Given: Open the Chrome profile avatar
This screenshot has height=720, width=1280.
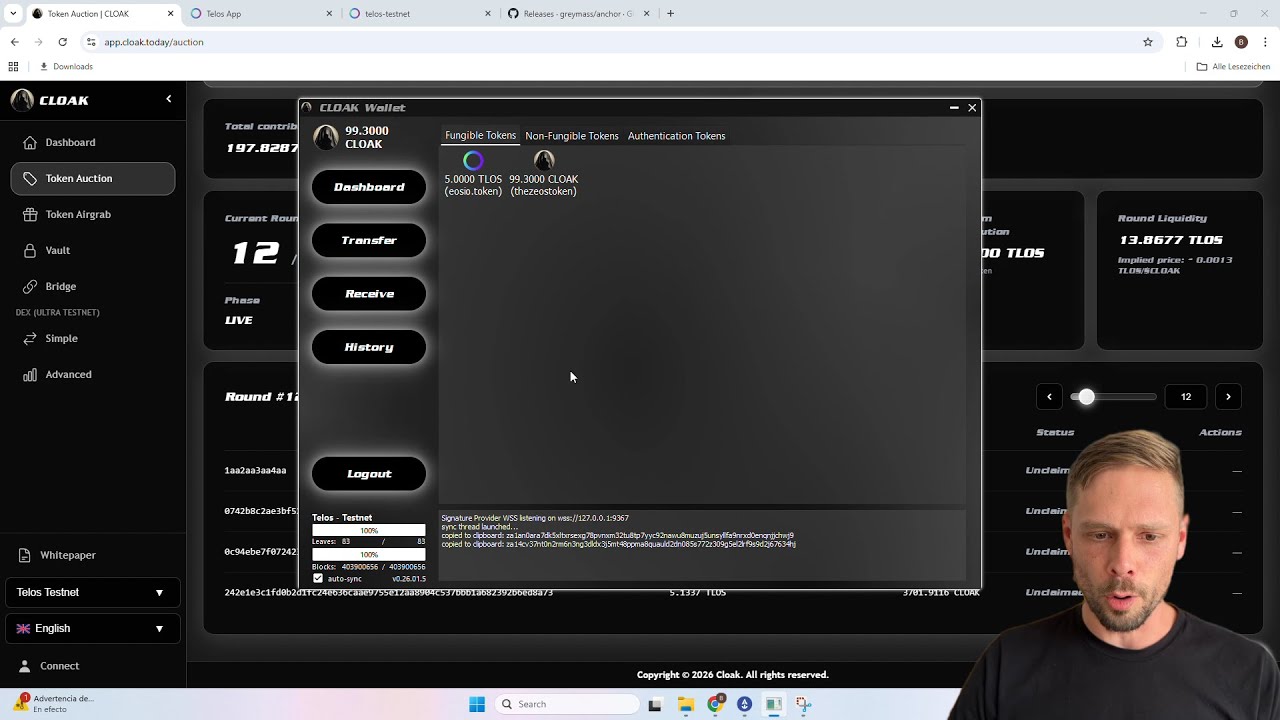Looking at the screenshot, I should (x=1241, y=42).
